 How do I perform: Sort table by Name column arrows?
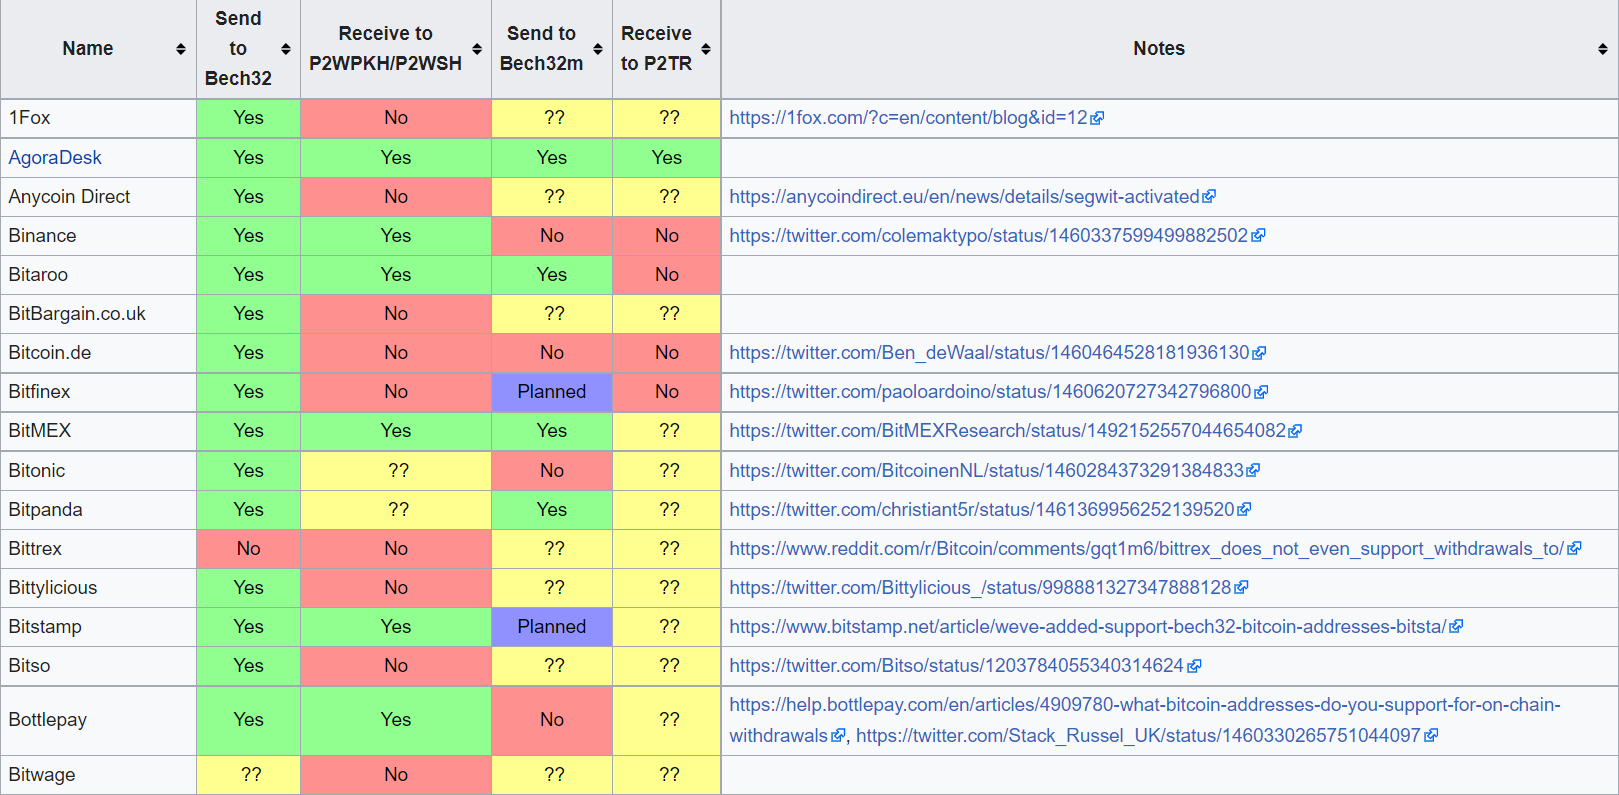pyautogui.click(x=180, y=49)
